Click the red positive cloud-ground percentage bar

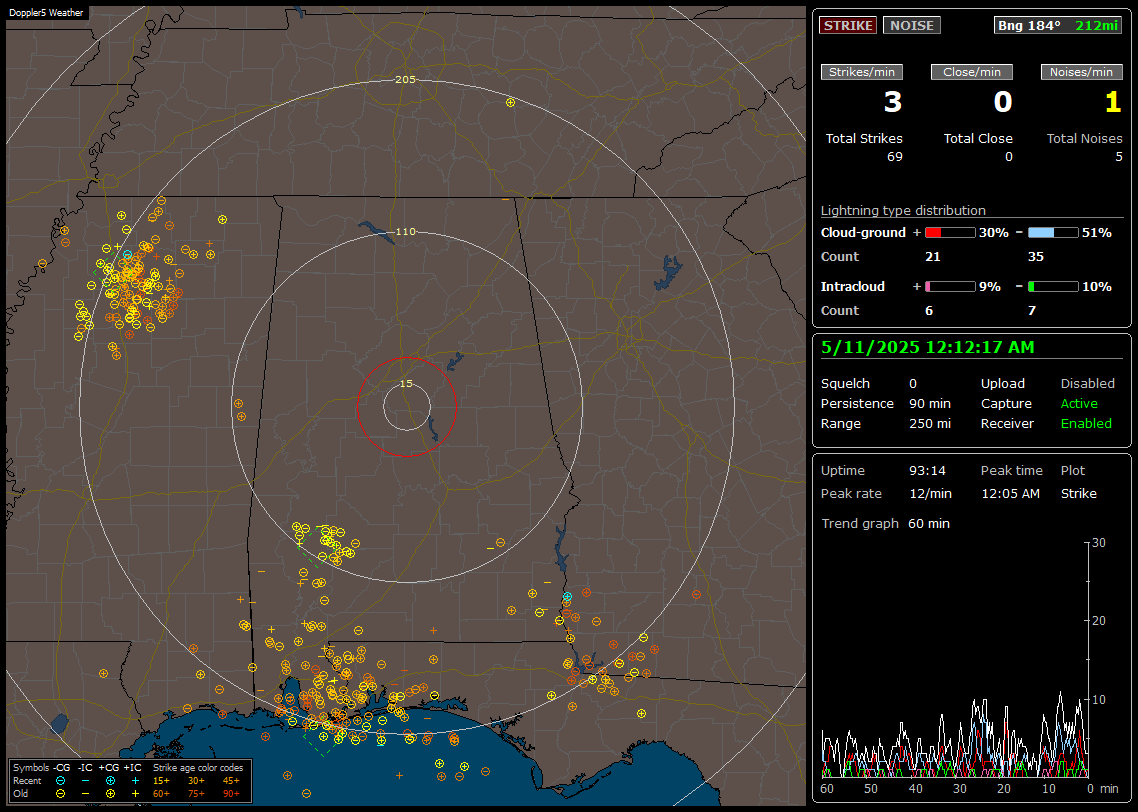coord(950,233)
